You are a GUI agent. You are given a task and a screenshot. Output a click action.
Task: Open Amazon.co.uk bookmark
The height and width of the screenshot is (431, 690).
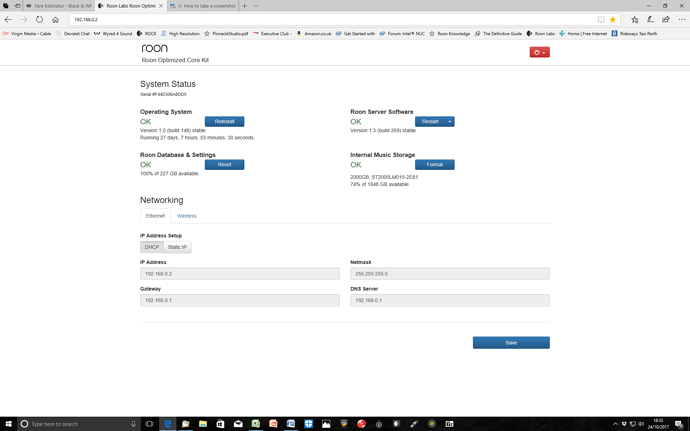[x=314, y=33]
